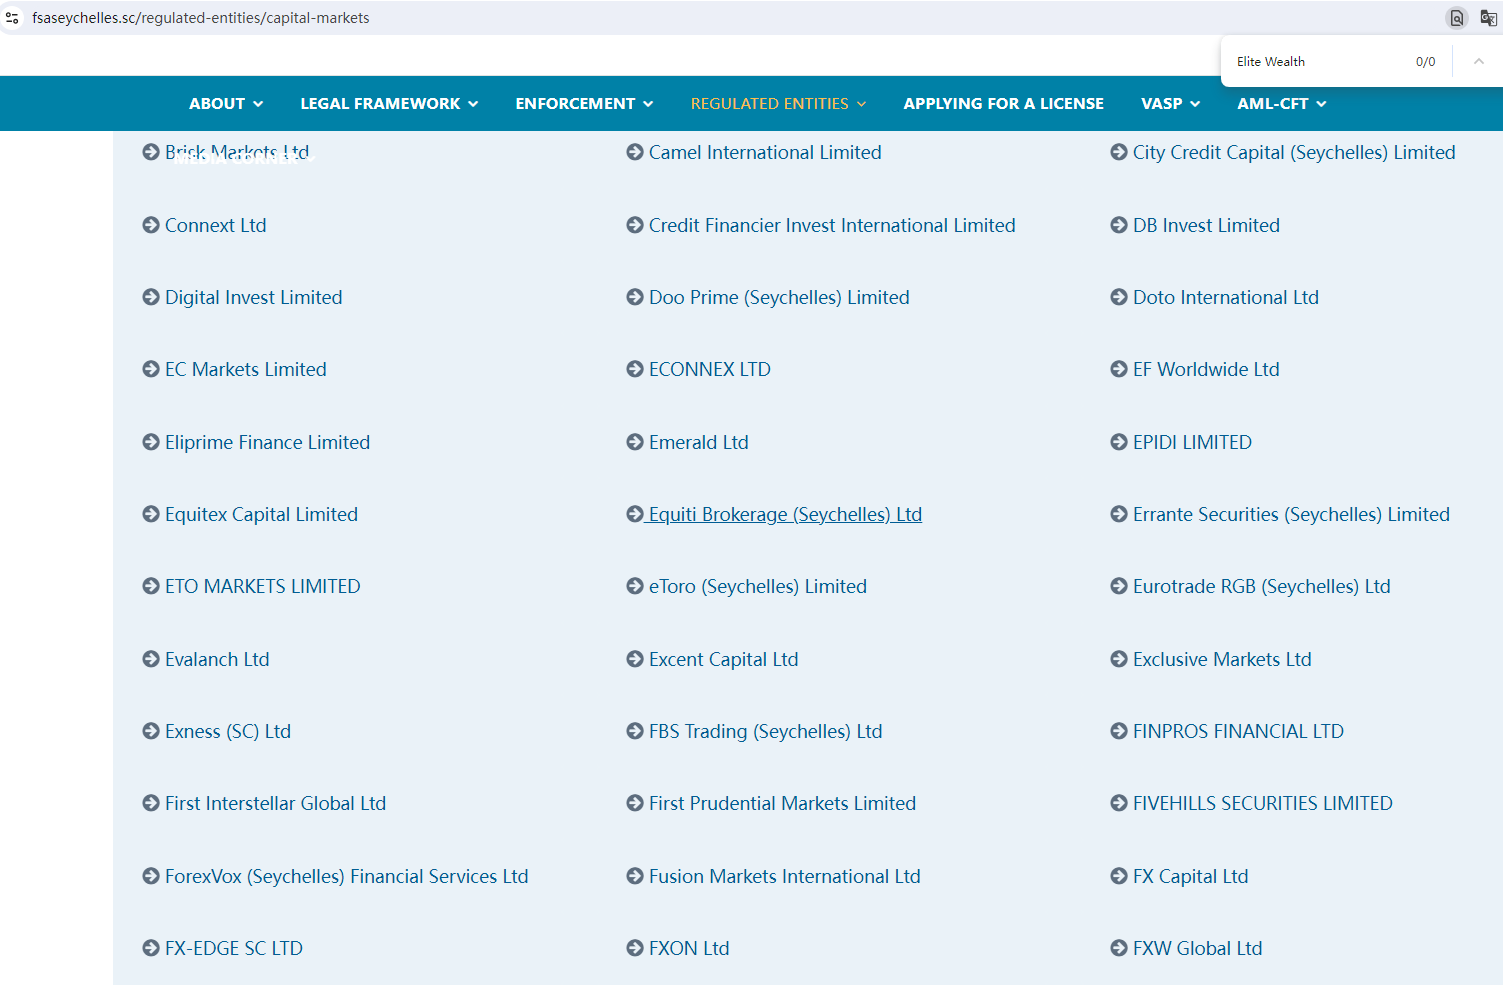
Task: Open the APPLYING FOR A LICENSE menu item
Action: coord(1003,103)
